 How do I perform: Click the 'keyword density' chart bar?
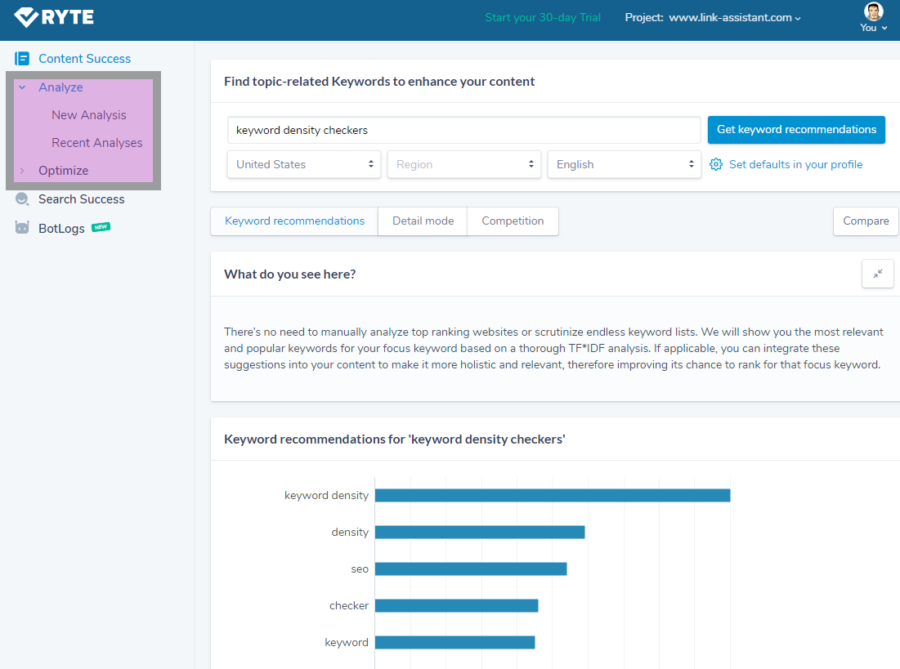tap(552, 495)
